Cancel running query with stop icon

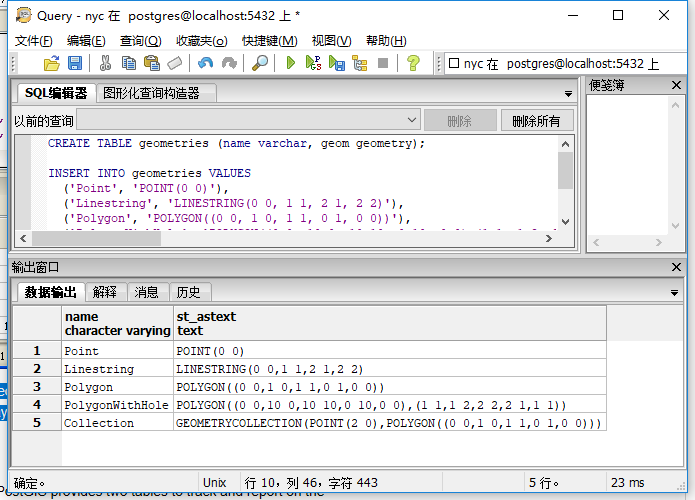point(383,63)
